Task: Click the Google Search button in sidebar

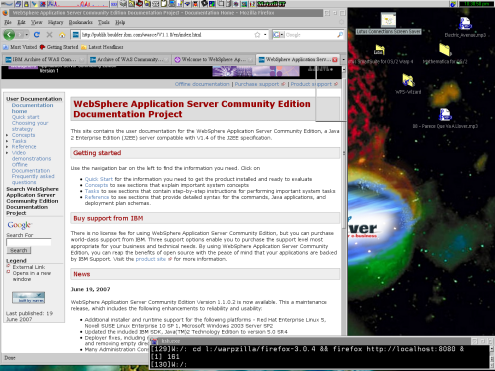Action: pyautogui.click(x=19, y=250)
